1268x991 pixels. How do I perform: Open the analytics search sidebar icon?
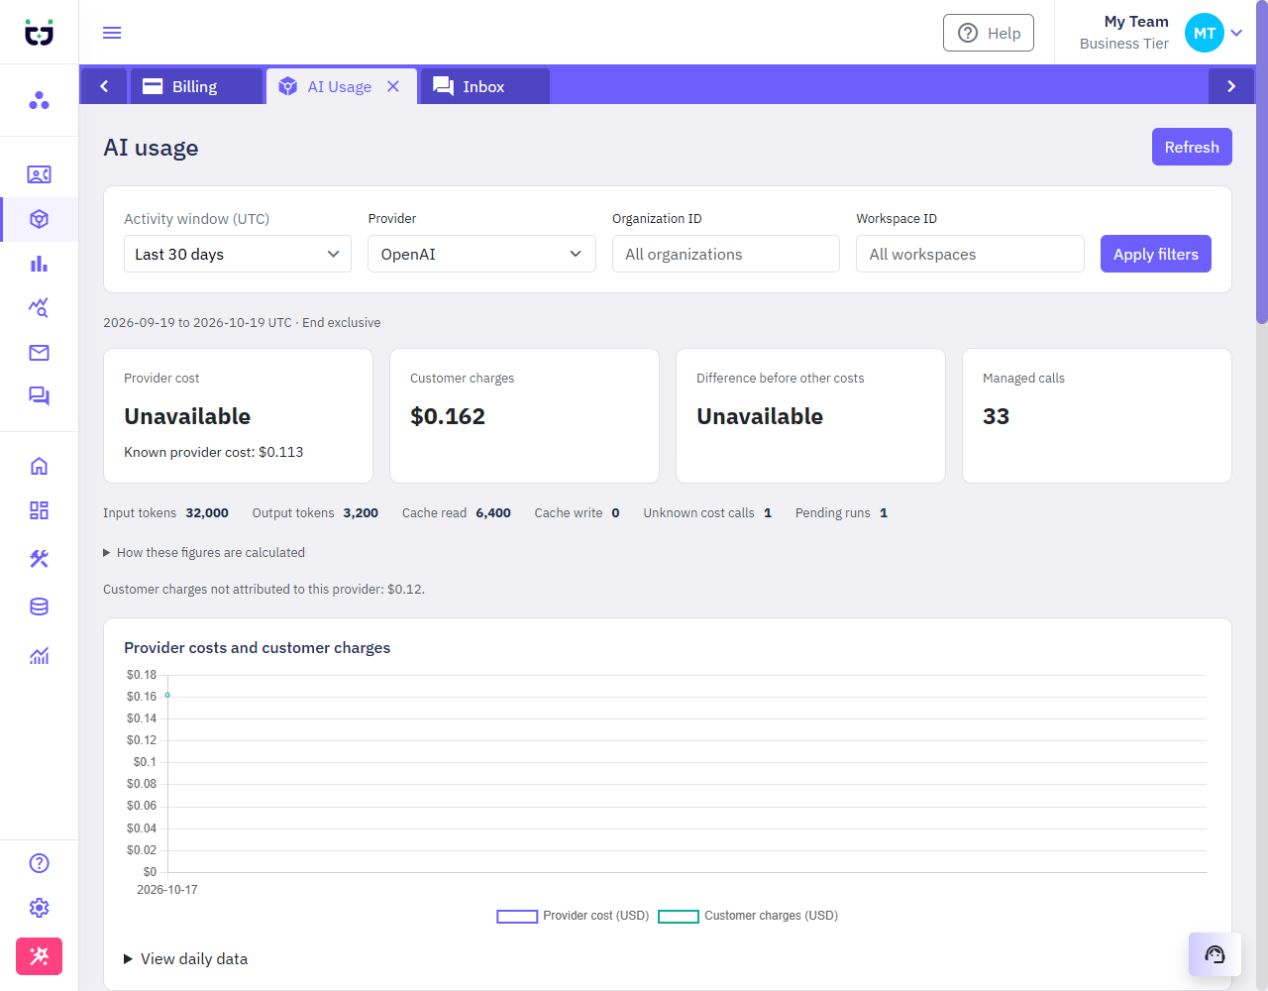coord(39,307)
